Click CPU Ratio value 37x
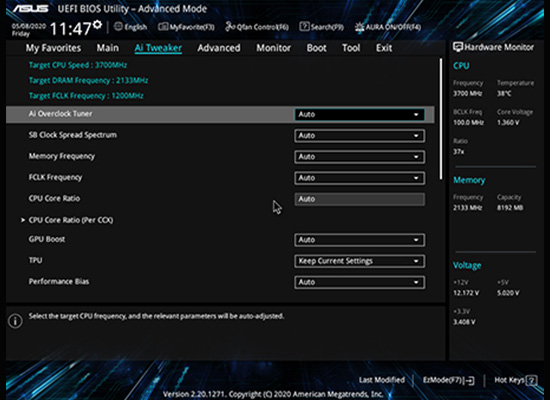 coord(459,152)
